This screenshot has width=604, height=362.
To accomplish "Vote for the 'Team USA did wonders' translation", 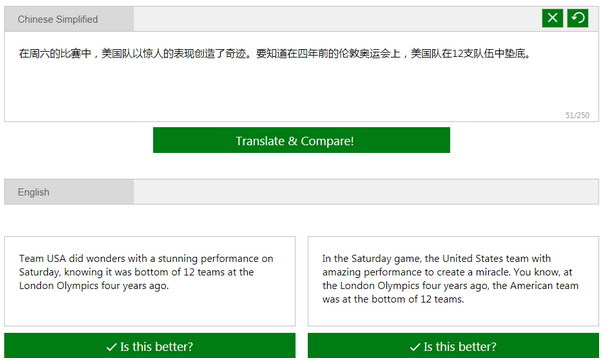I will (150, 346).
